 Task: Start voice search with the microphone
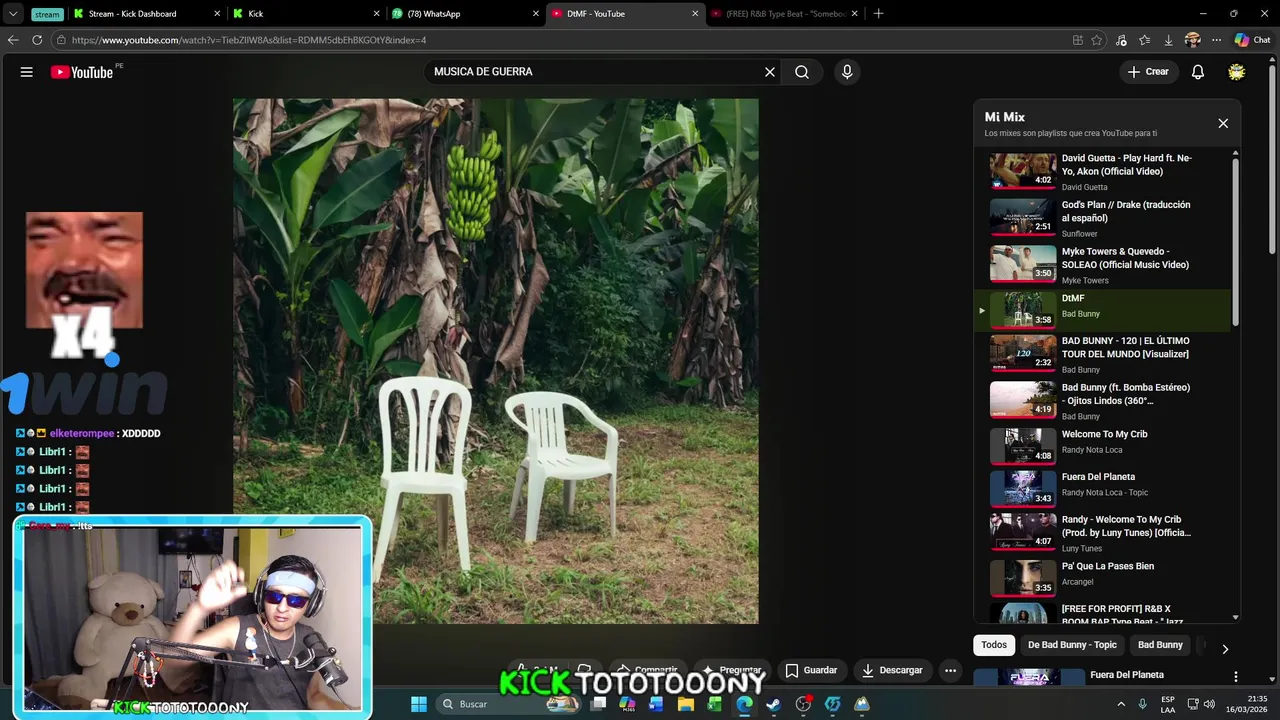click(847, 72)
